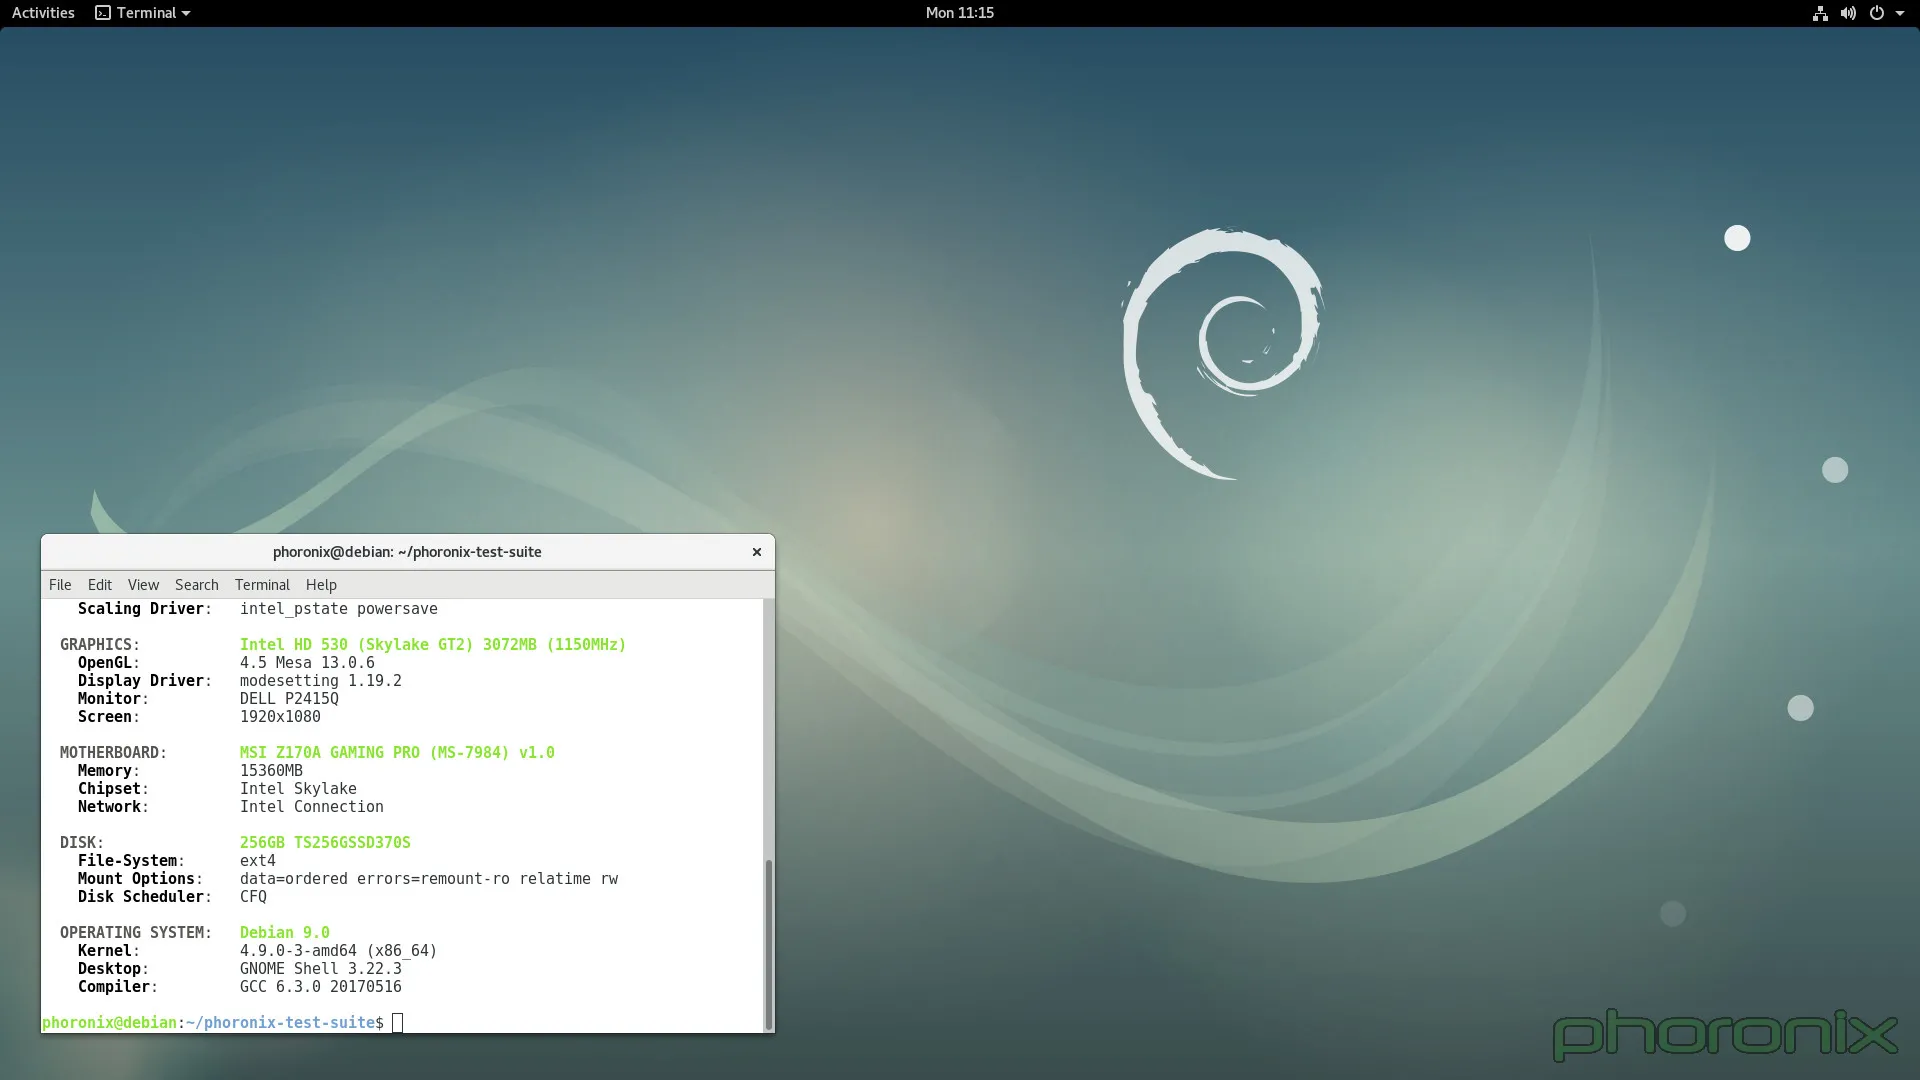Image resolution: width=1920 pixels, height=1080 pixels.
Task: Click the MSI Z170A GAMING PRO text
Action: pos(397,753)
